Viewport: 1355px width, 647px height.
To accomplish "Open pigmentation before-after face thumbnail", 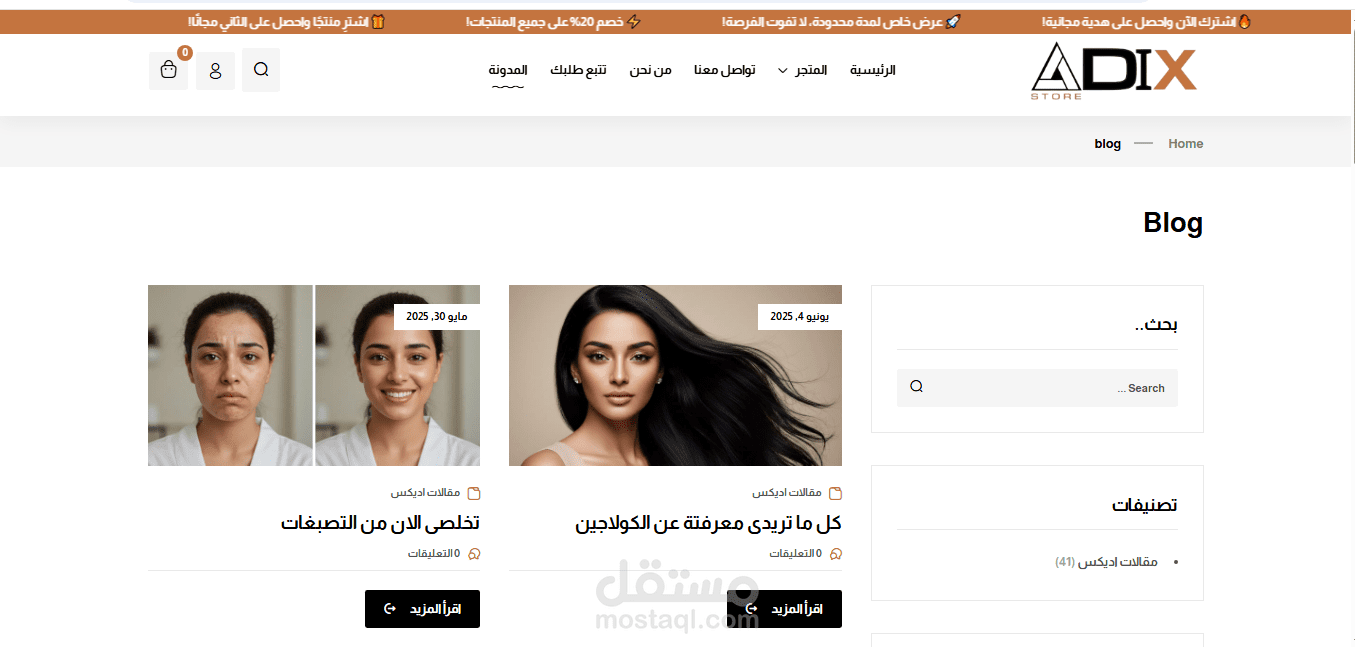I will click(x=314, y=376).
